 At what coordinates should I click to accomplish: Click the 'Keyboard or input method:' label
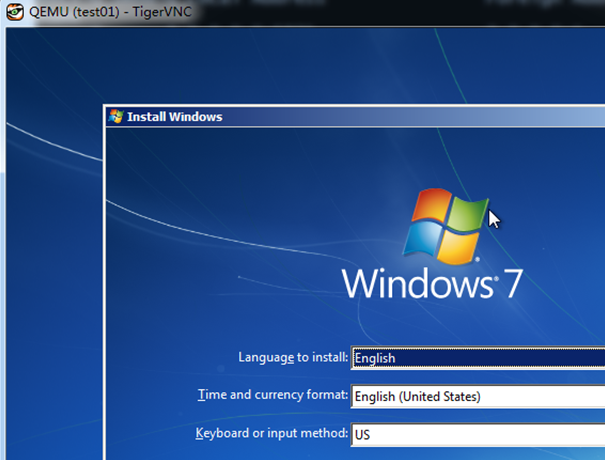(272, 433)
